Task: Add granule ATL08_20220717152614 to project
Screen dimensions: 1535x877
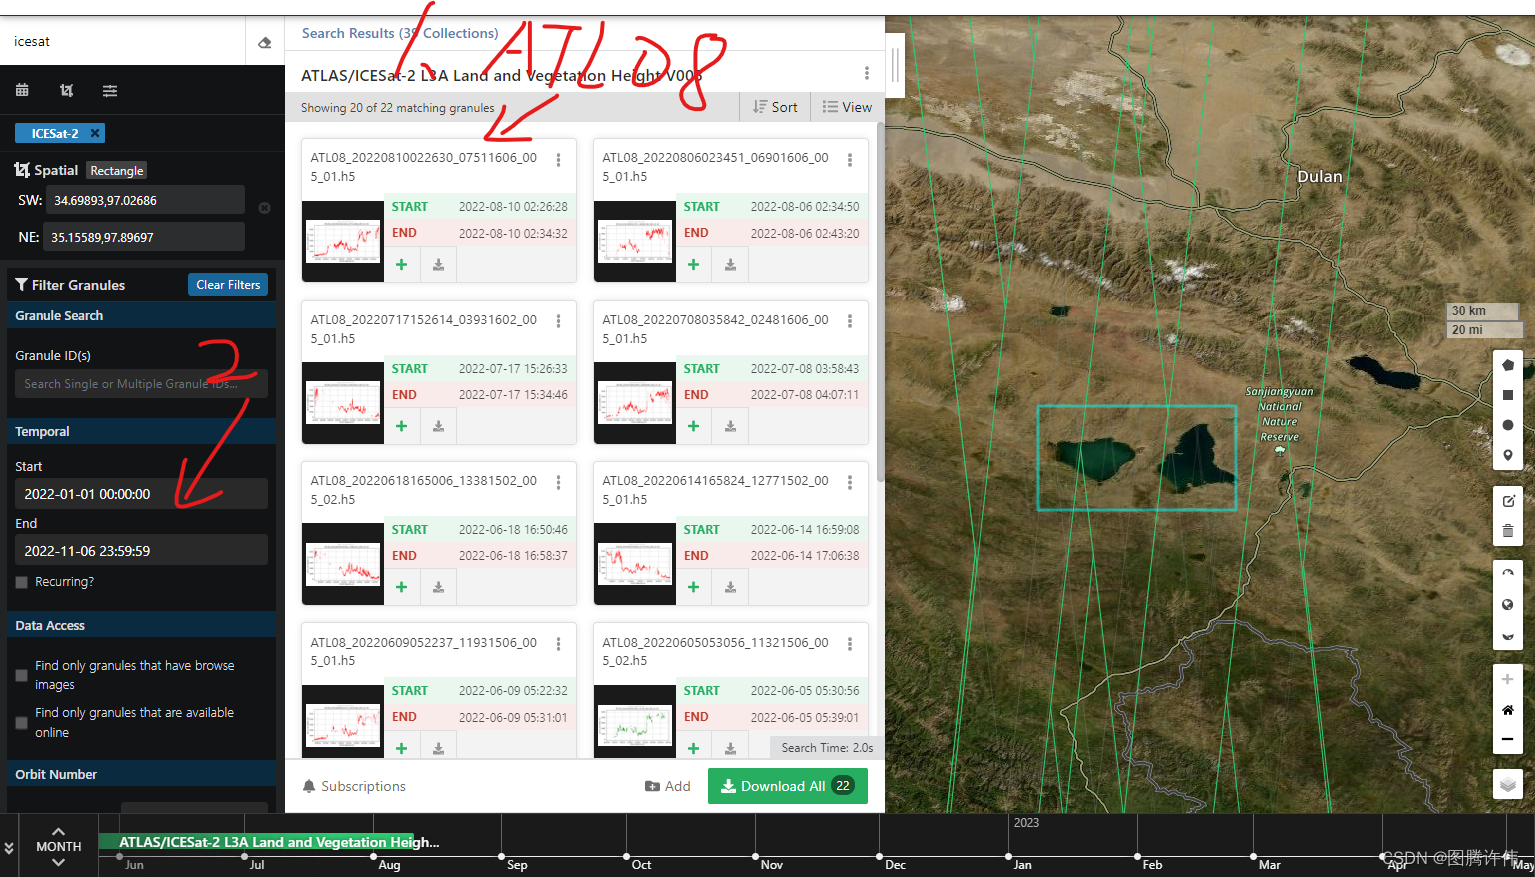Action: click(402, 426)
